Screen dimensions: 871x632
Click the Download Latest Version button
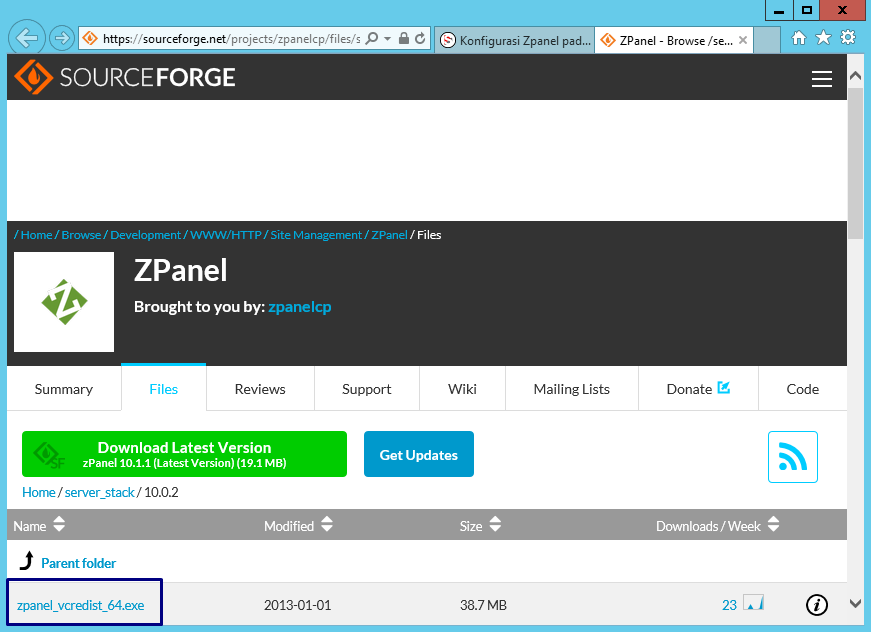tap(184, 454)
